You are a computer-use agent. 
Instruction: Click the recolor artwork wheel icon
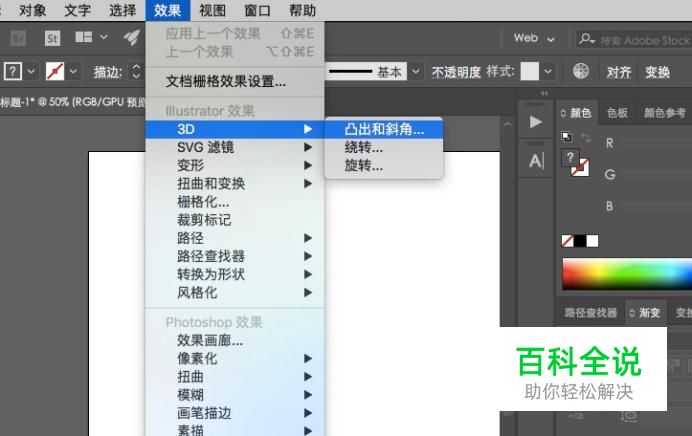(581, 71)
